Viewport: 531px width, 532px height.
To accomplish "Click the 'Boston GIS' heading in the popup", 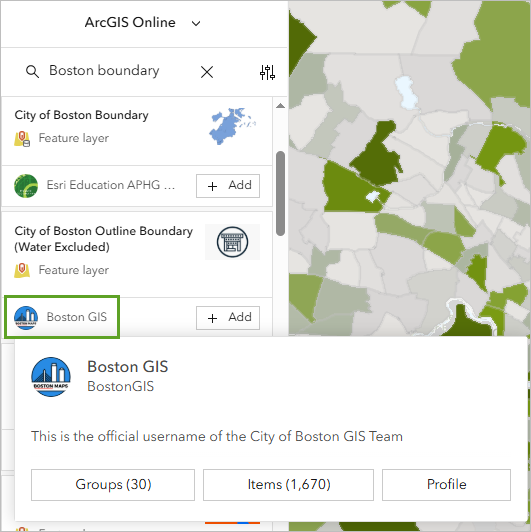I will click(128, 366).
